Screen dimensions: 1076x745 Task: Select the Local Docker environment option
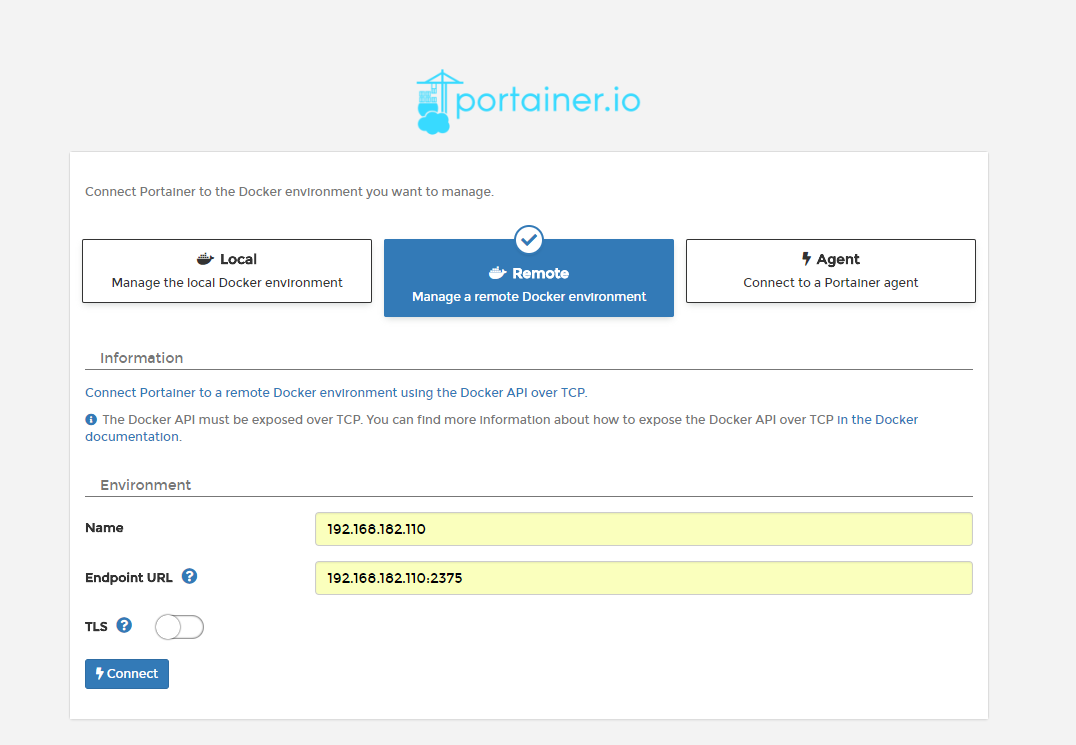[x=227, y=271]
